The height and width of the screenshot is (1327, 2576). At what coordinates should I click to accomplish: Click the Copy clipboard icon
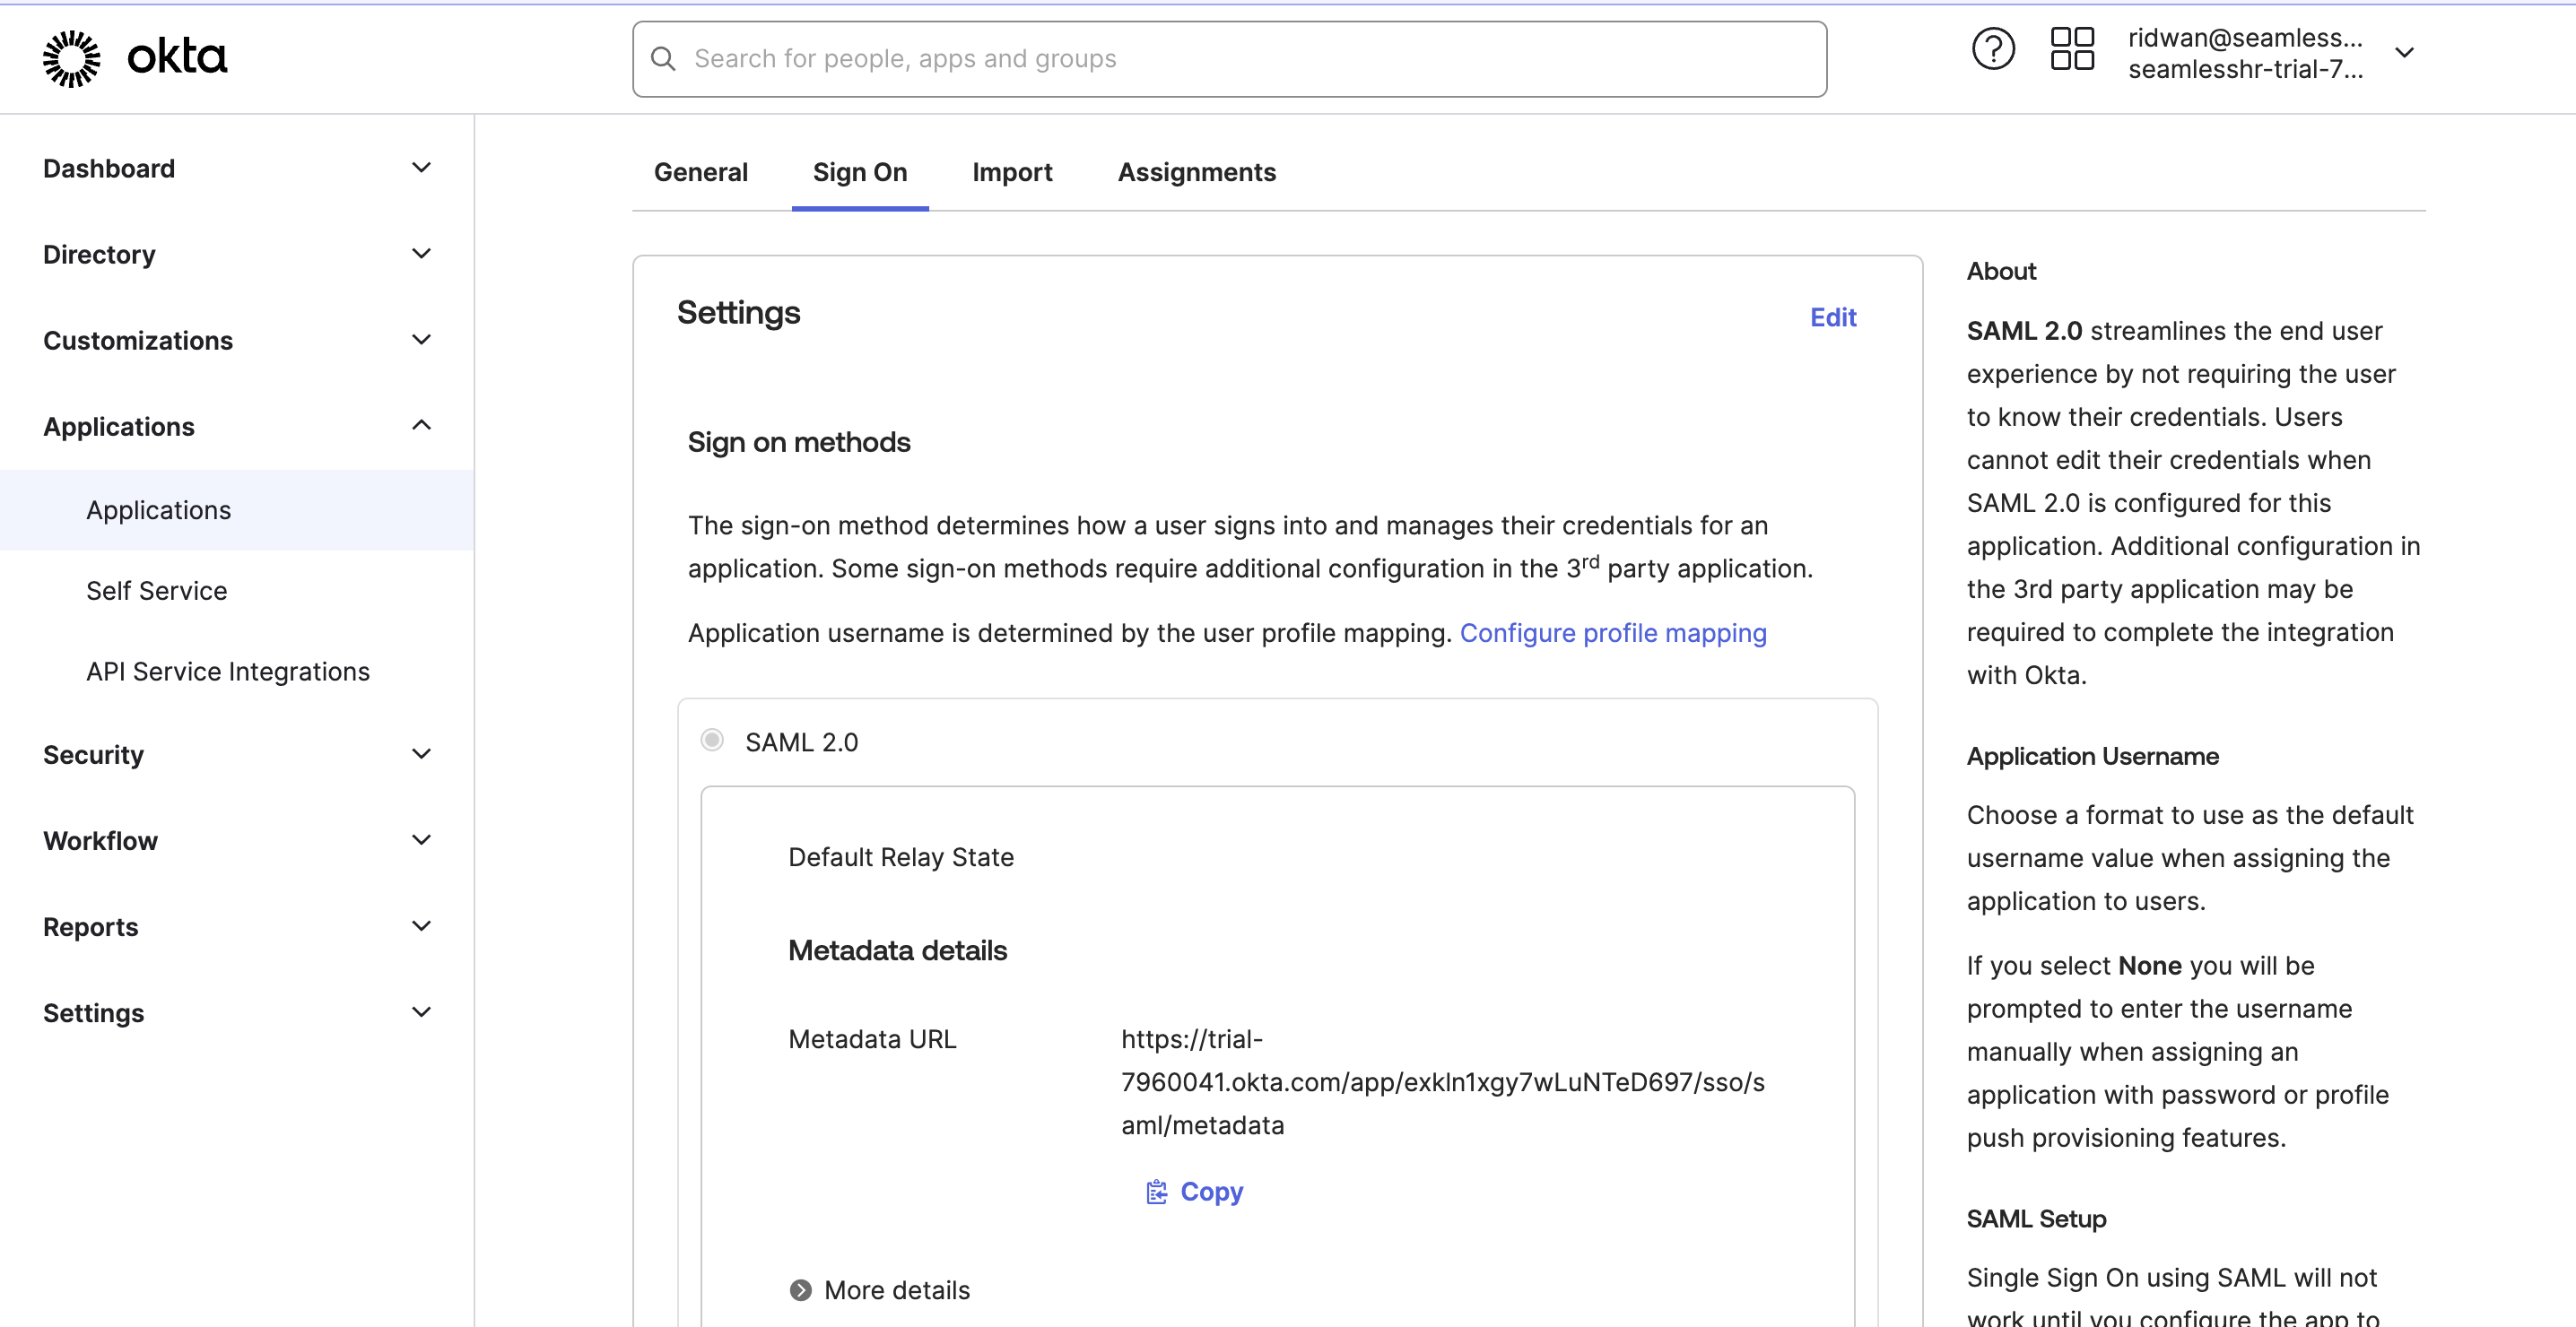(1157, 1192)
